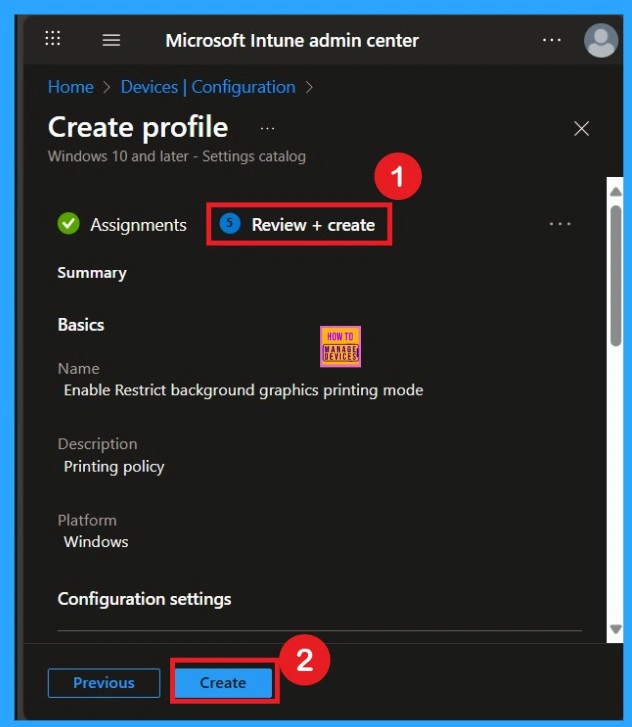Select the 'Windows' platform value
Screen dimensions: 632x727
click(x=96, y=542)
